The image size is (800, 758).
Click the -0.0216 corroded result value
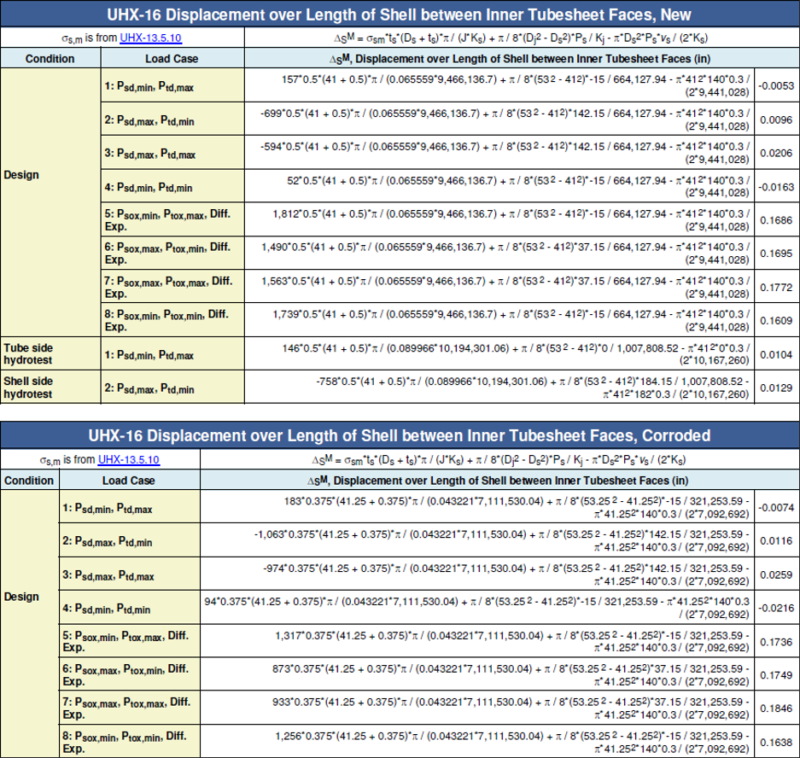777,608
